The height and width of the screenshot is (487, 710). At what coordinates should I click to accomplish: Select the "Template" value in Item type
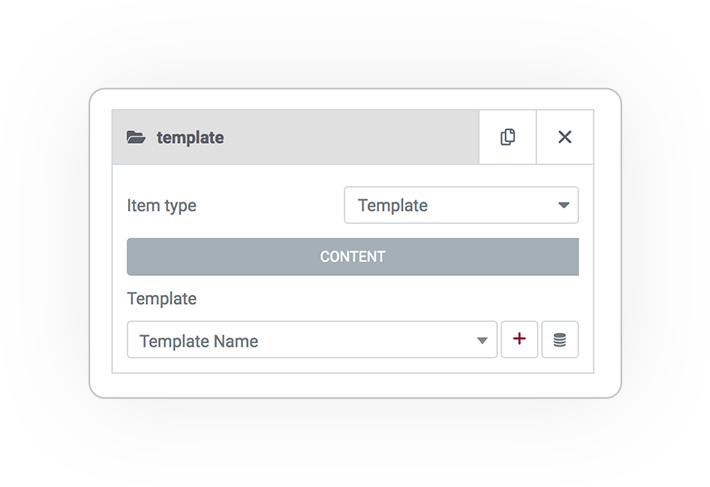pos(393,206)
